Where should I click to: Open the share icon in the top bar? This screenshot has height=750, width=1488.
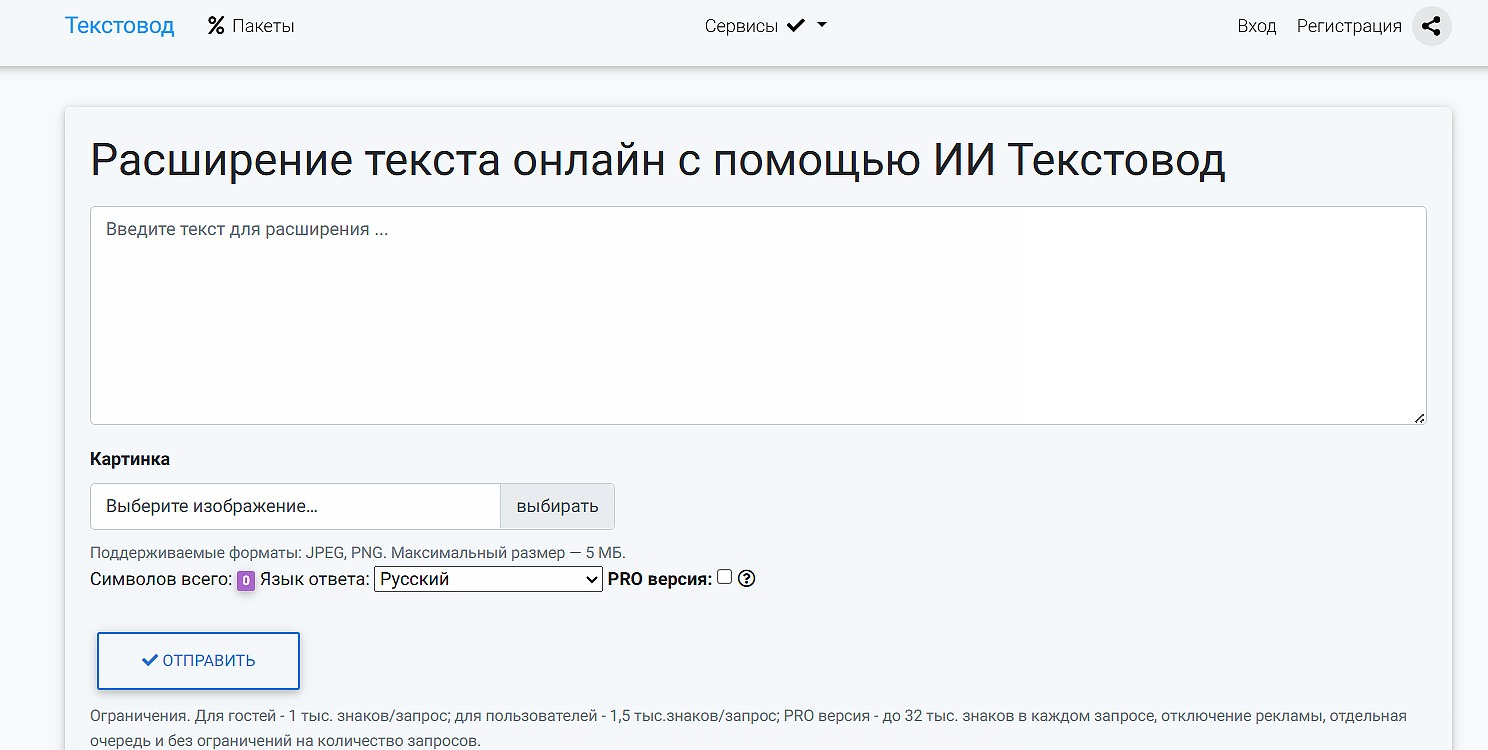pos(1432,25)
